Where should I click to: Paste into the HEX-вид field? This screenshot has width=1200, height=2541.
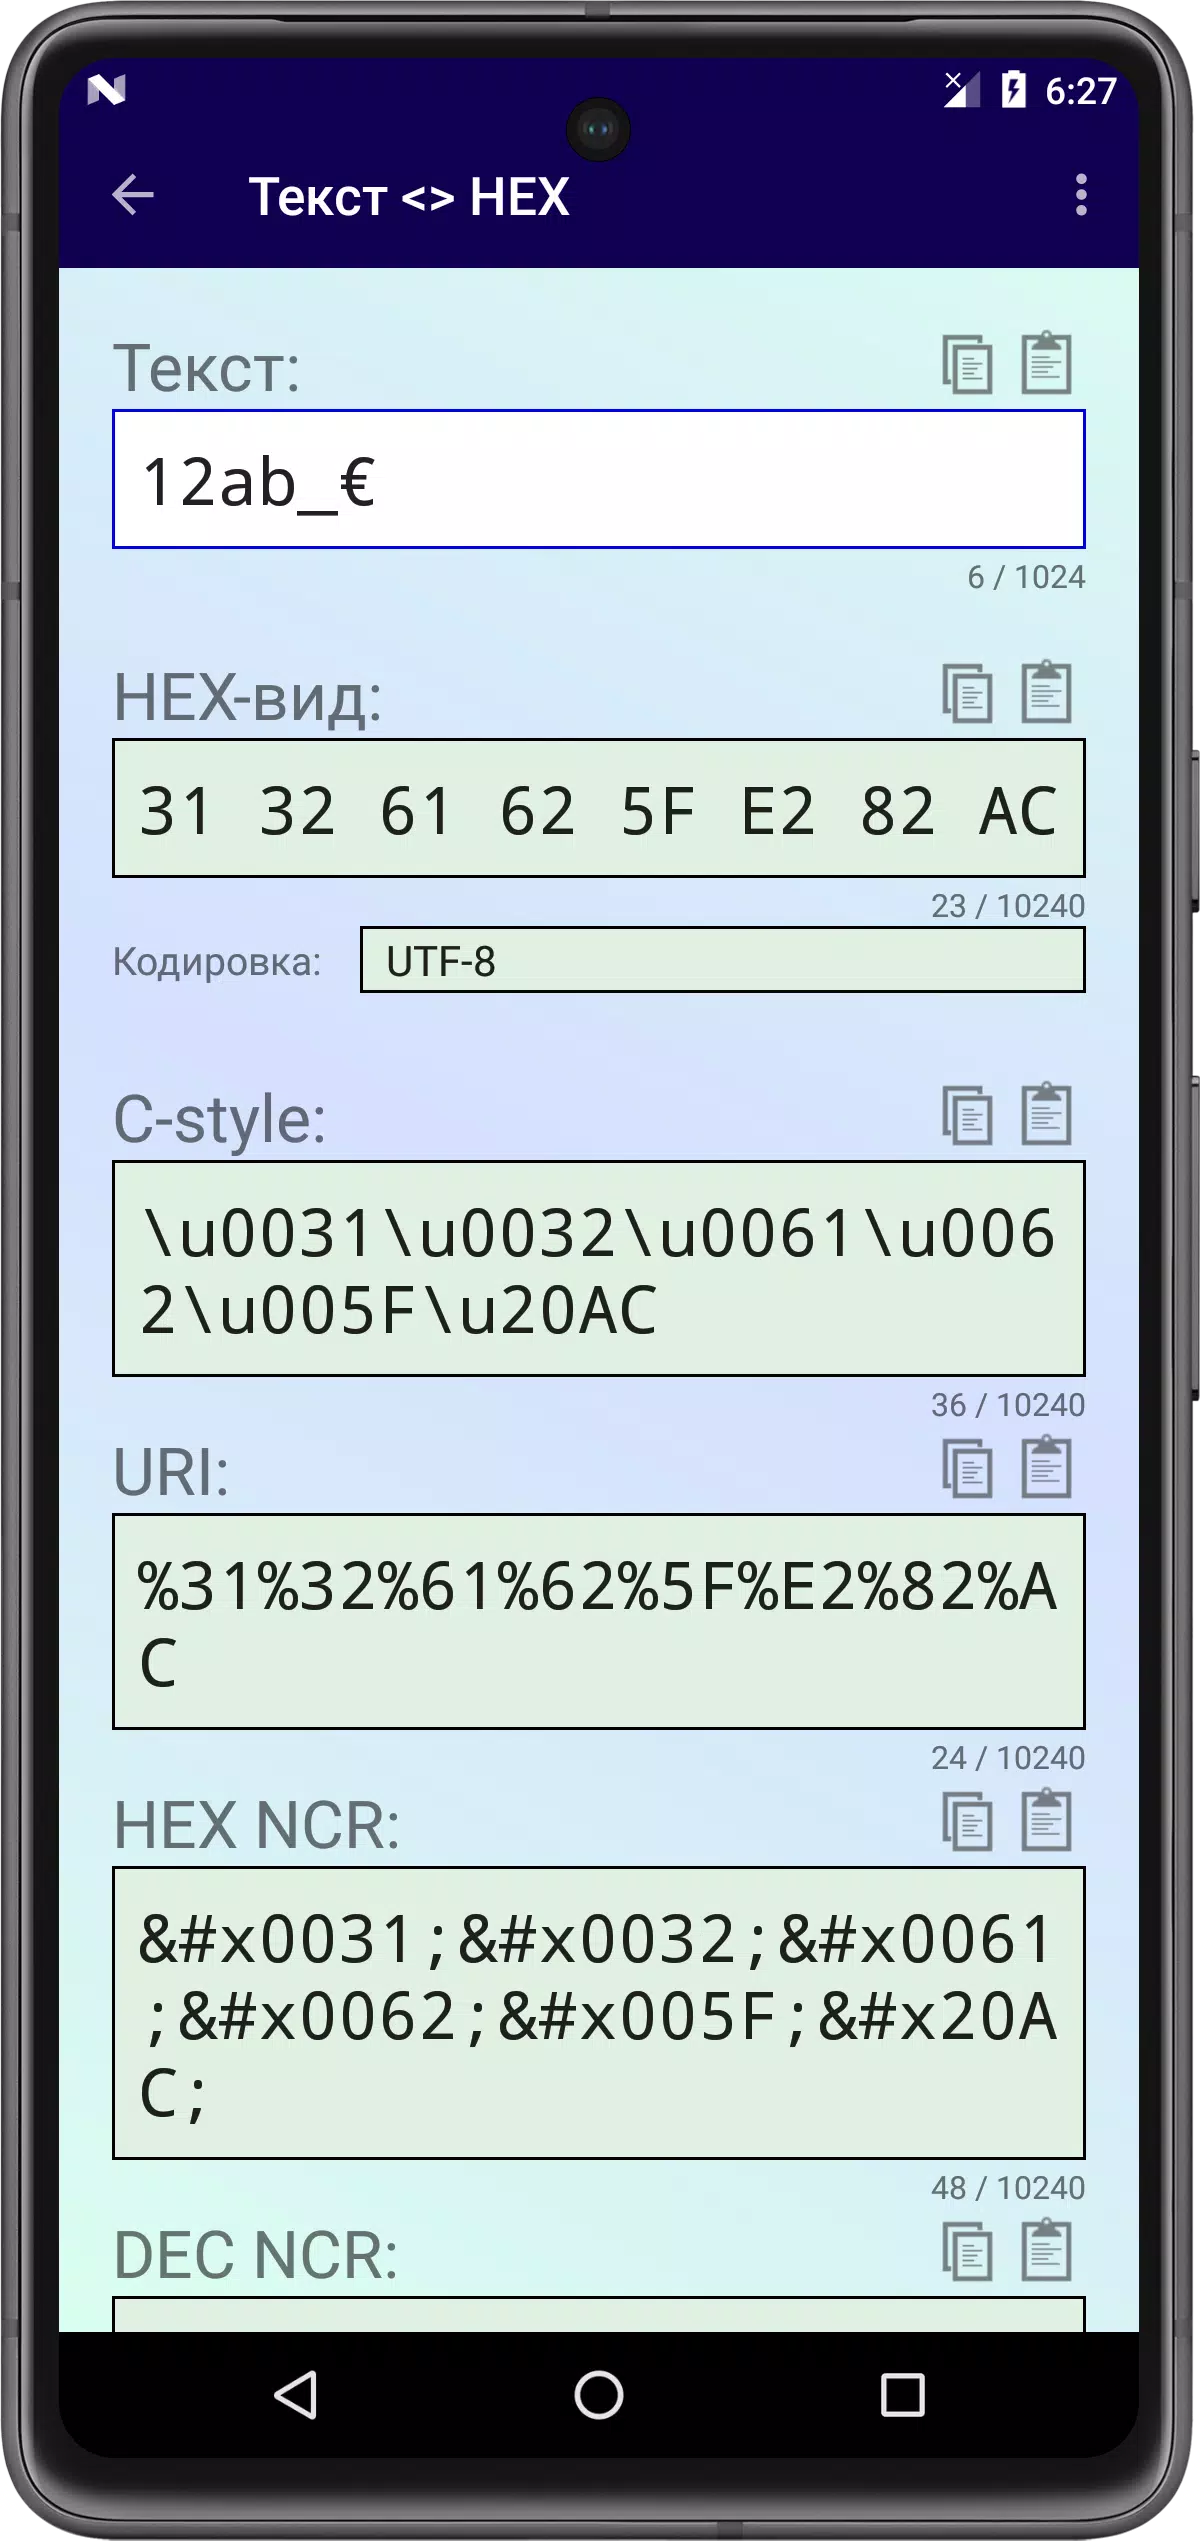click(1046, 691)
